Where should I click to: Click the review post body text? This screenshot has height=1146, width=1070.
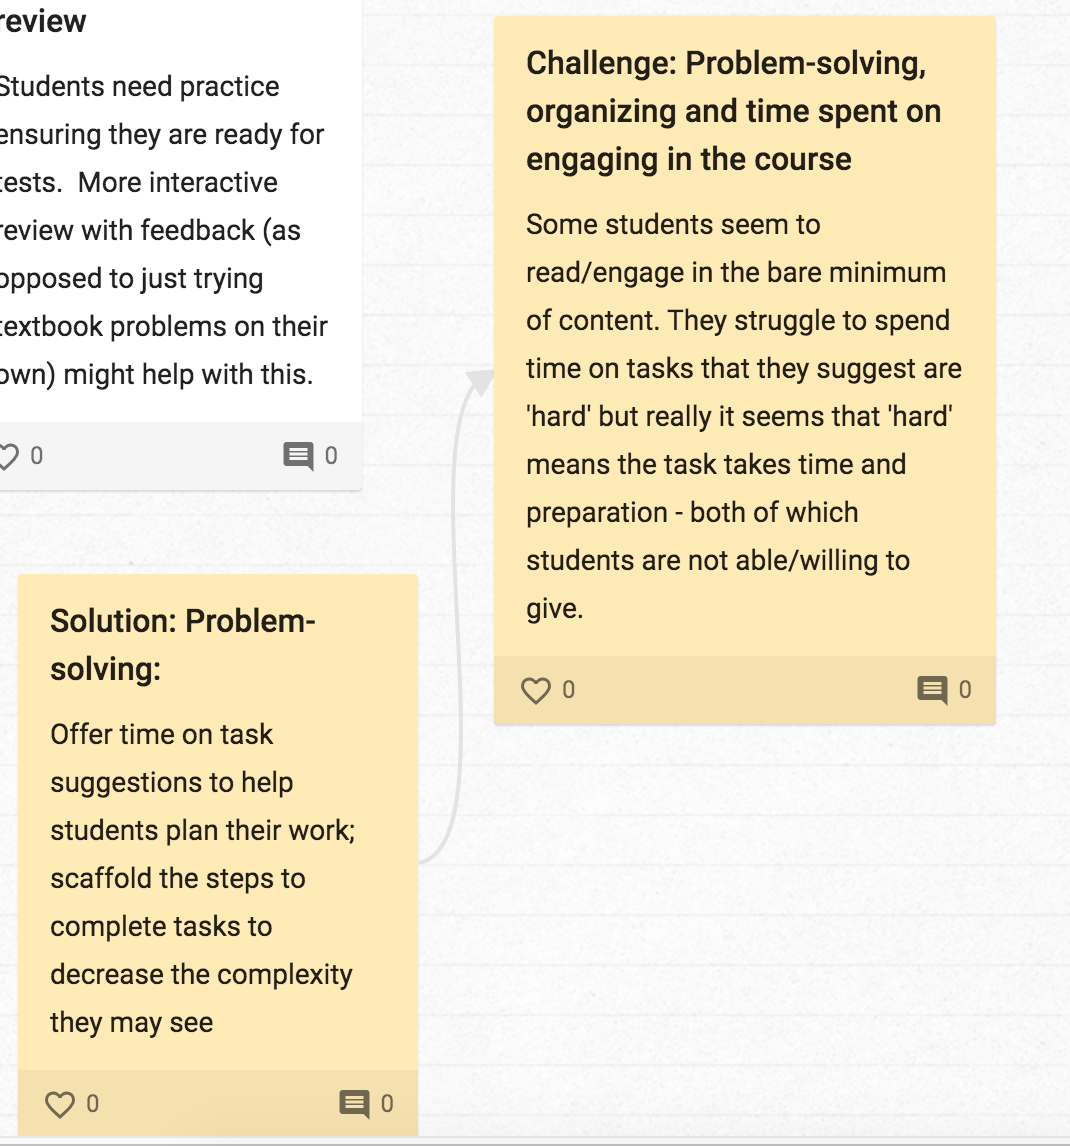click(160, 230)
